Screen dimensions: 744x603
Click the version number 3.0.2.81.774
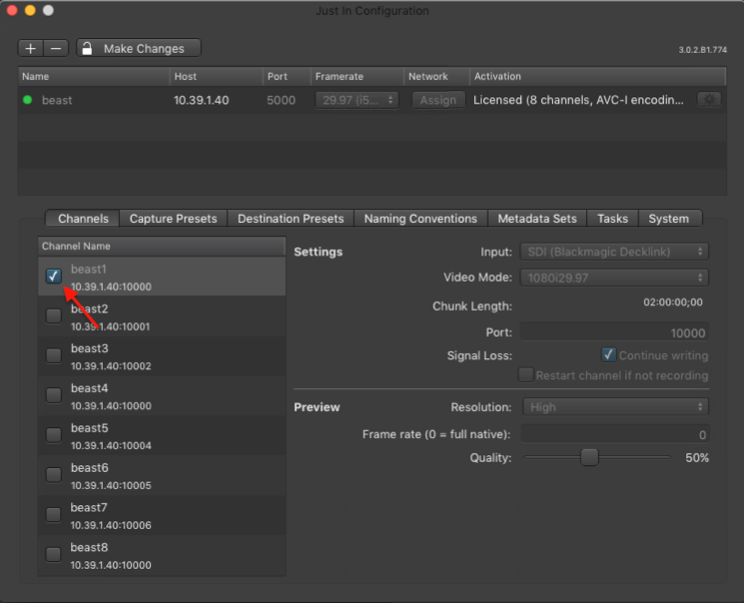pyautogui.click(x=702, y=50)
